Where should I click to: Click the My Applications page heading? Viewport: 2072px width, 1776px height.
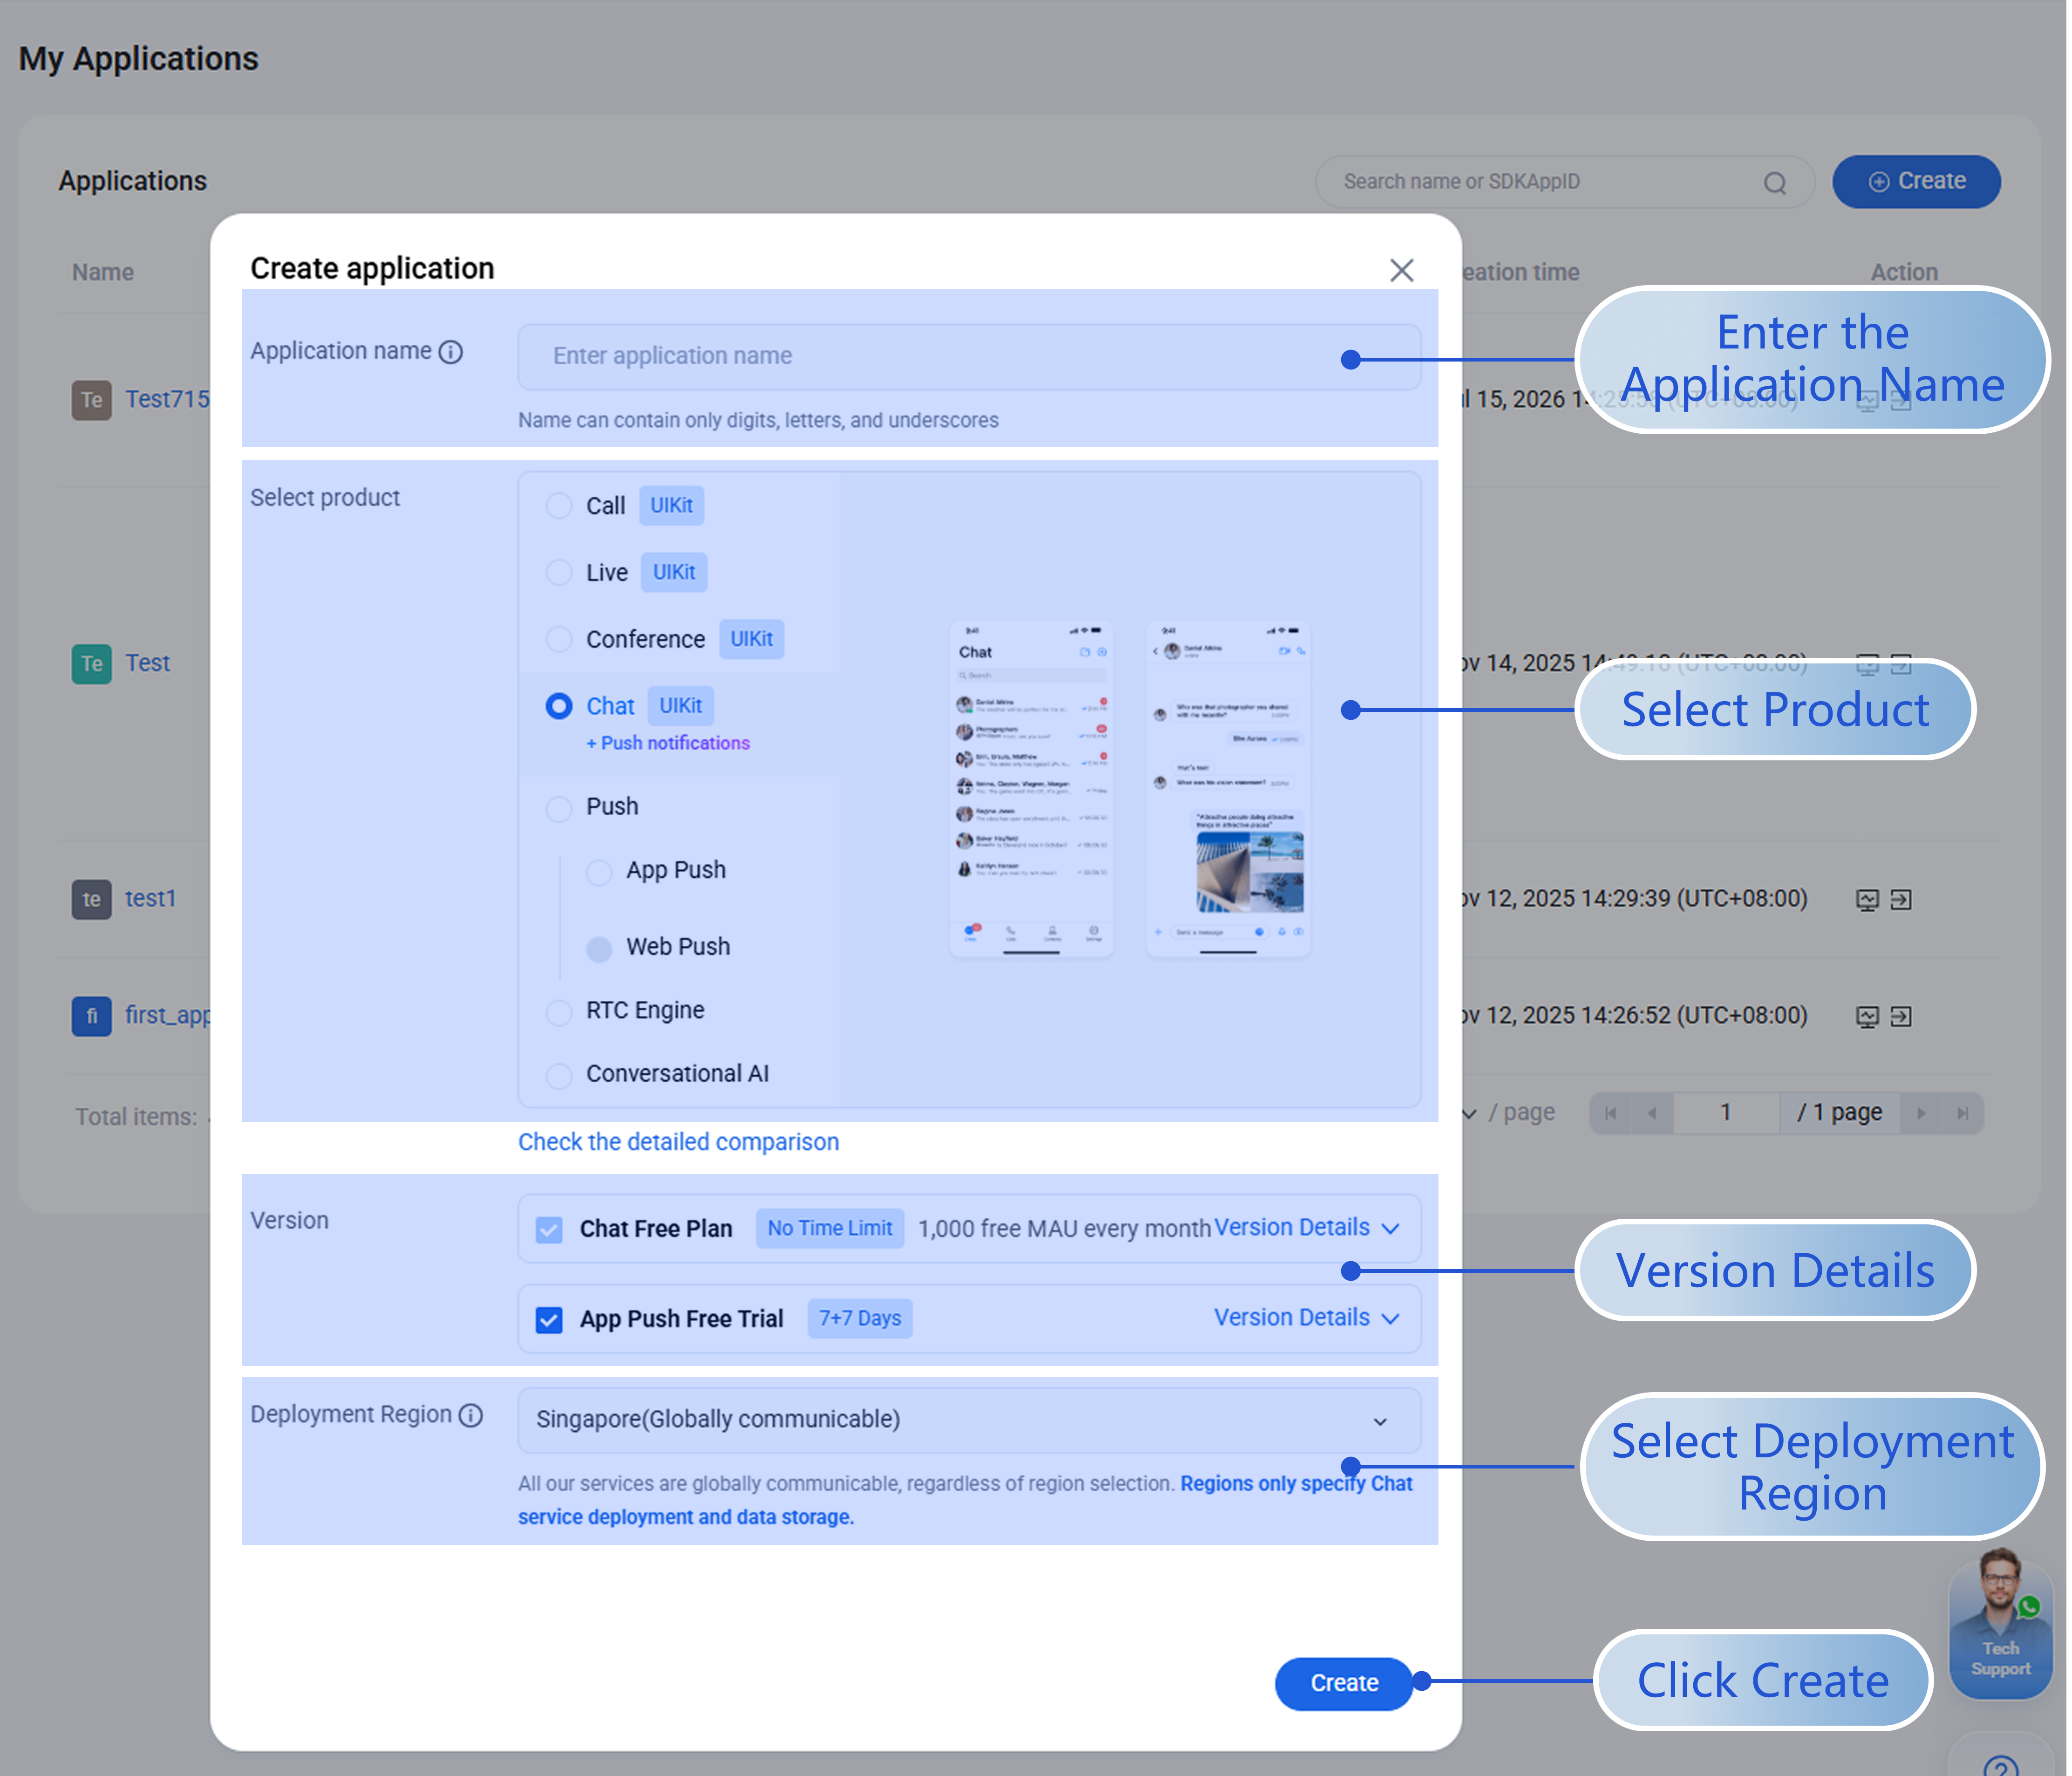(139, 59)
